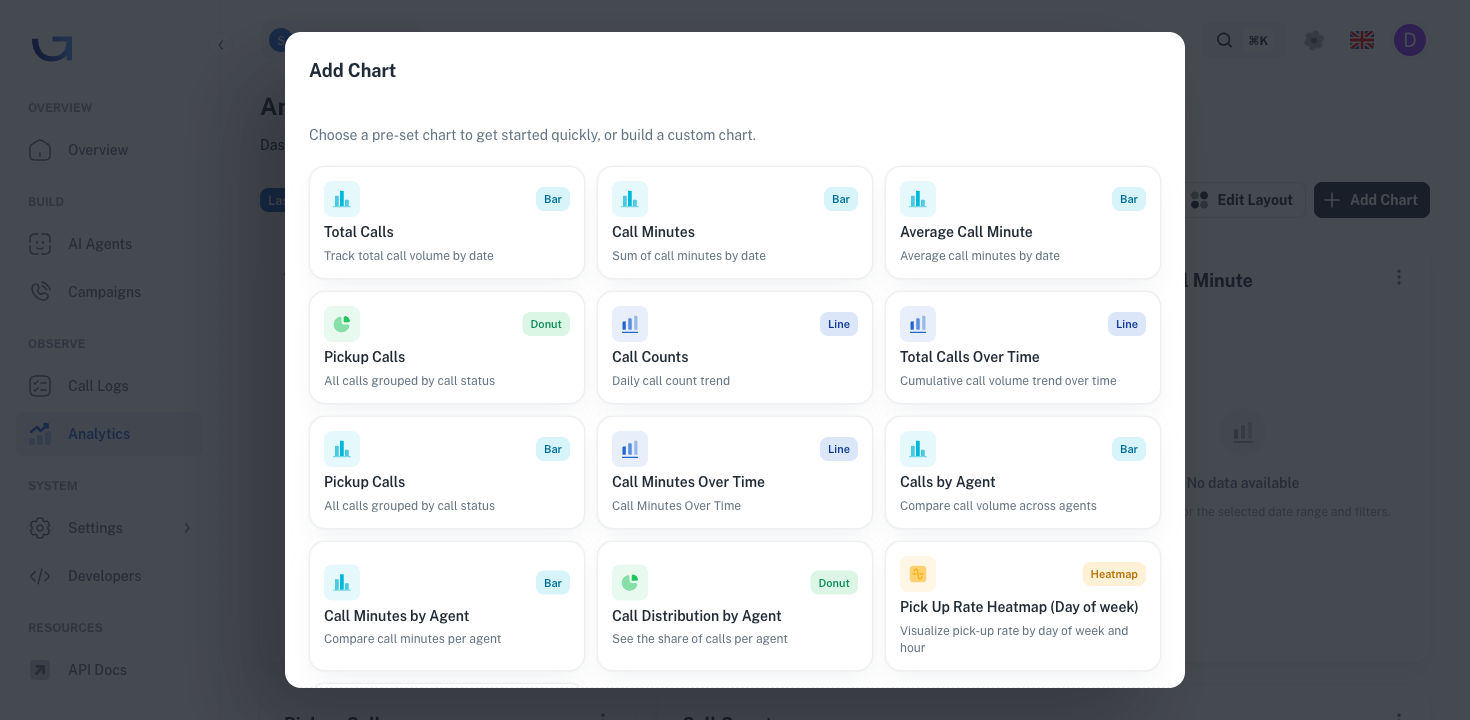Viewport: 1470px width, 720px height.
Task: Expand the Settings submenu chevron
Action: point(187,528)
